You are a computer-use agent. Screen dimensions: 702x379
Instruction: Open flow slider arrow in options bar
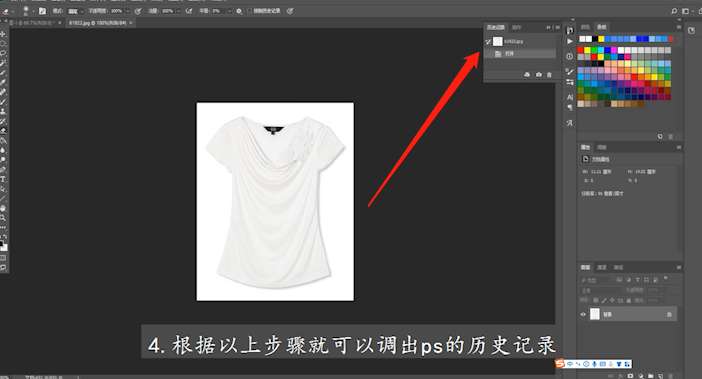[179, 11]
